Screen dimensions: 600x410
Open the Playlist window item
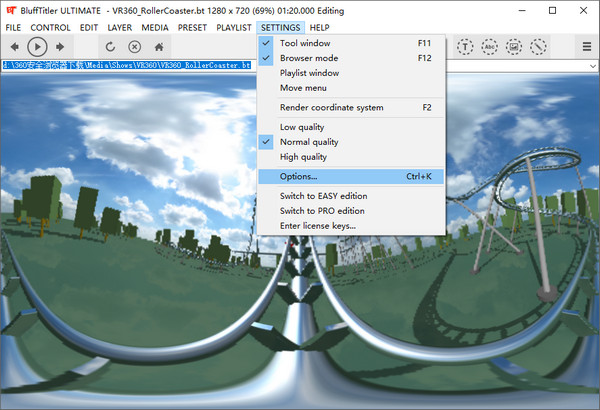tap(351, 73)
